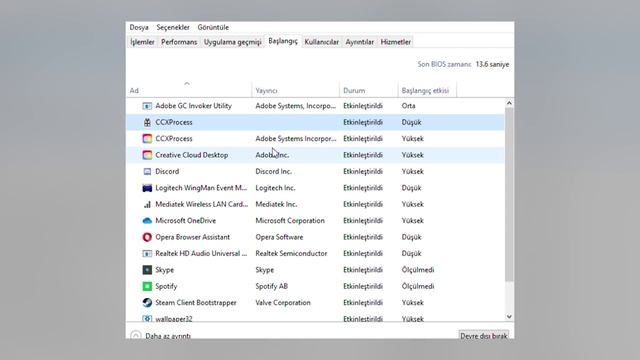The image size is (640, 360).
Task: Switch to the Performans tab
Action: pyautogui.click(x=179, y=42)
